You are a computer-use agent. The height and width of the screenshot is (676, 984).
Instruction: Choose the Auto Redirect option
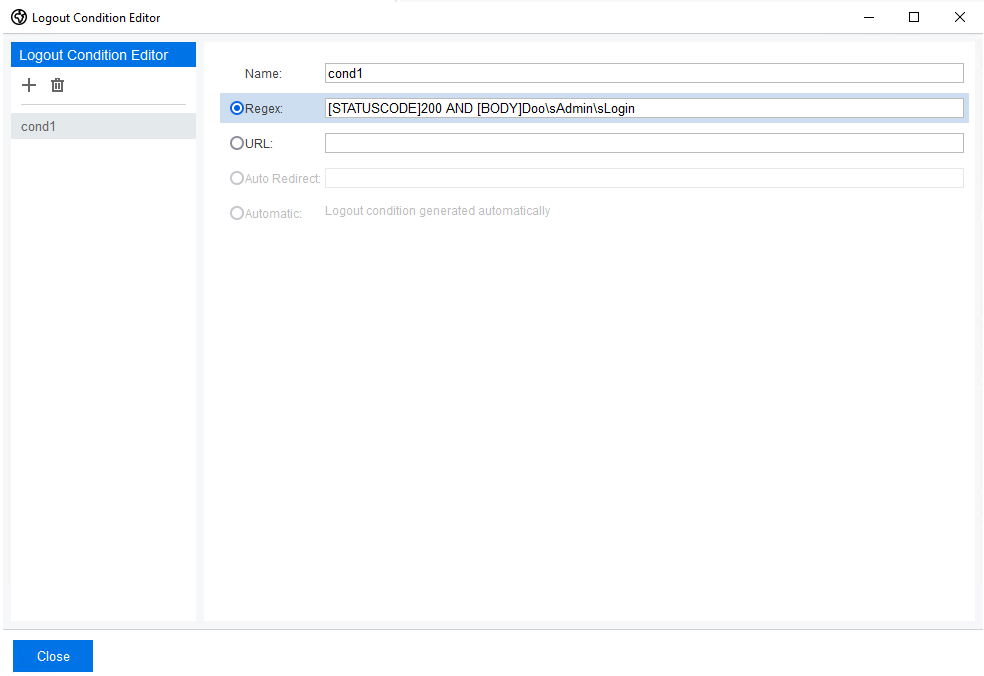coord(236,178)
